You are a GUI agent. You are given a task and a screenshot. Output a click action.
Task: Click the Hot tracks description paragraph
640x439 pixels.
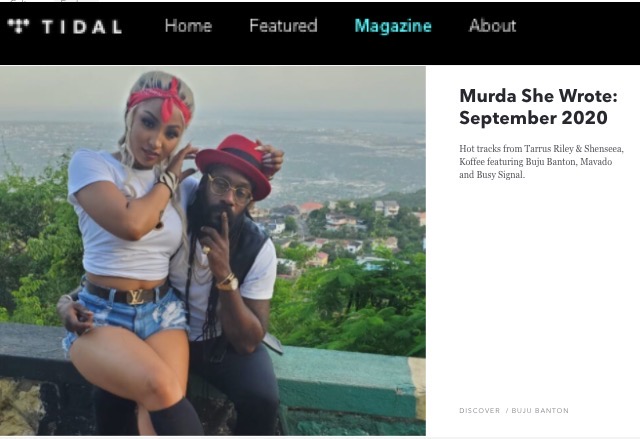coord(541,162)
